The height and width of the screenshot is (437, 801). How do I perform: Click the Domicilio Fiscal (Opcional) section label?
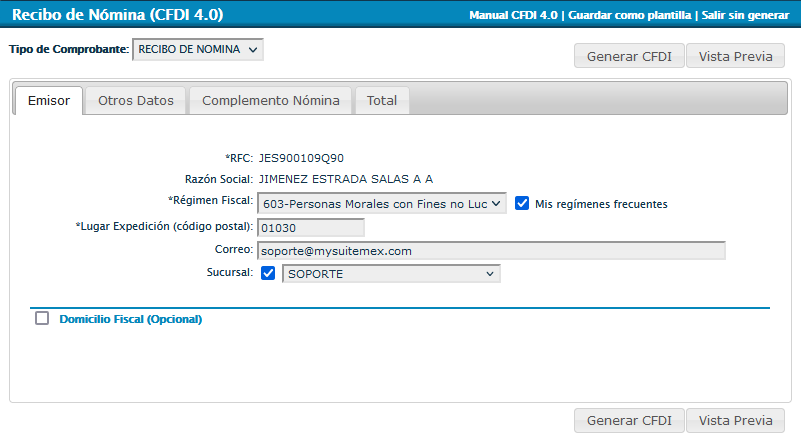[131, 320]
